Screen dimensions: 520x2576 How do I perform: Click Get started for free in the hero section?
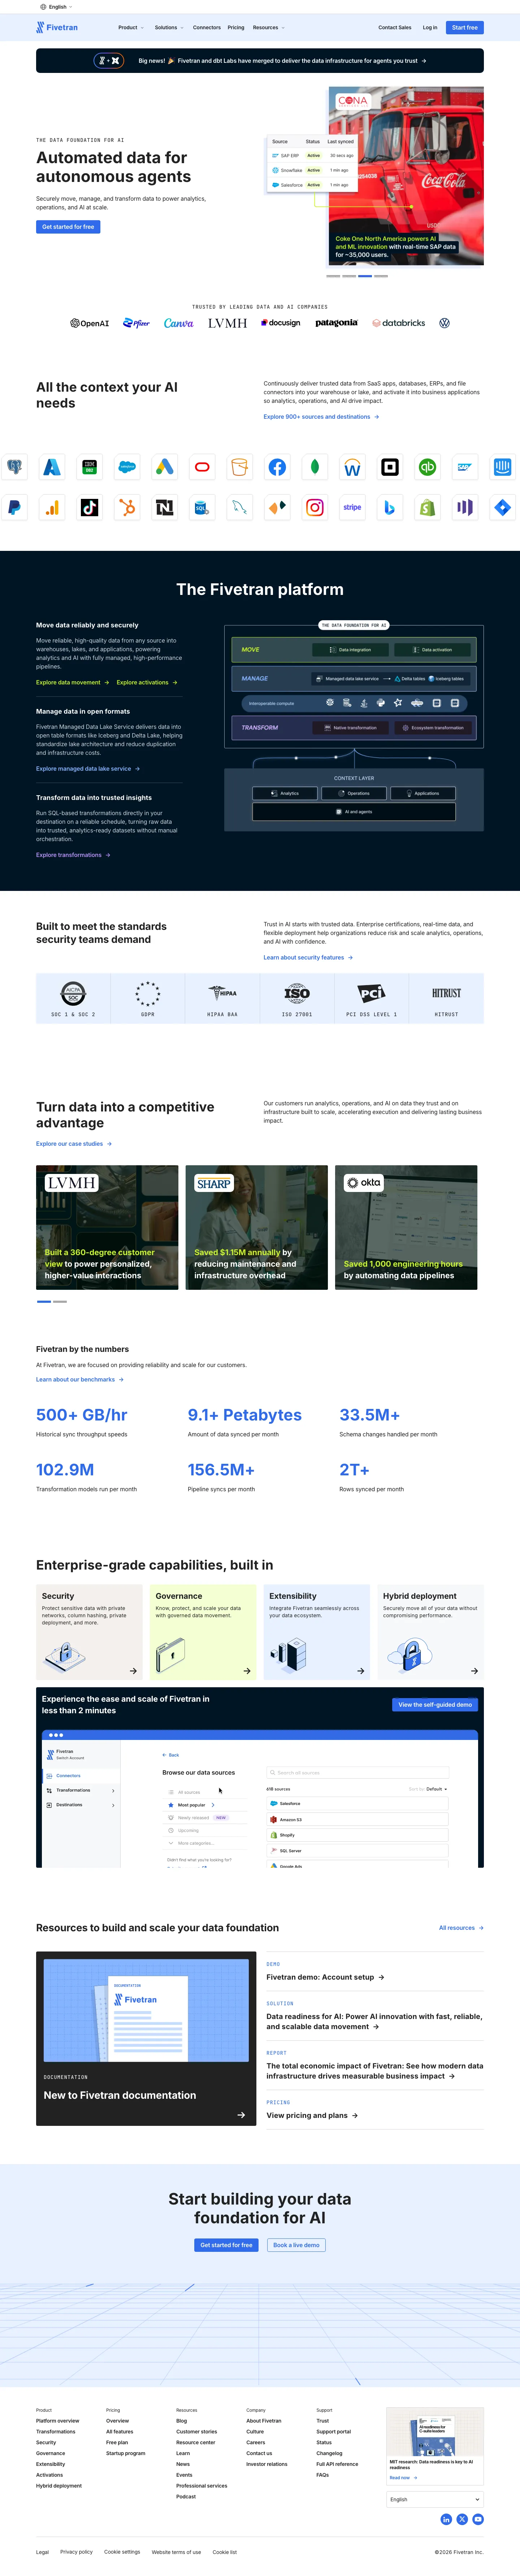coord(68,227)
